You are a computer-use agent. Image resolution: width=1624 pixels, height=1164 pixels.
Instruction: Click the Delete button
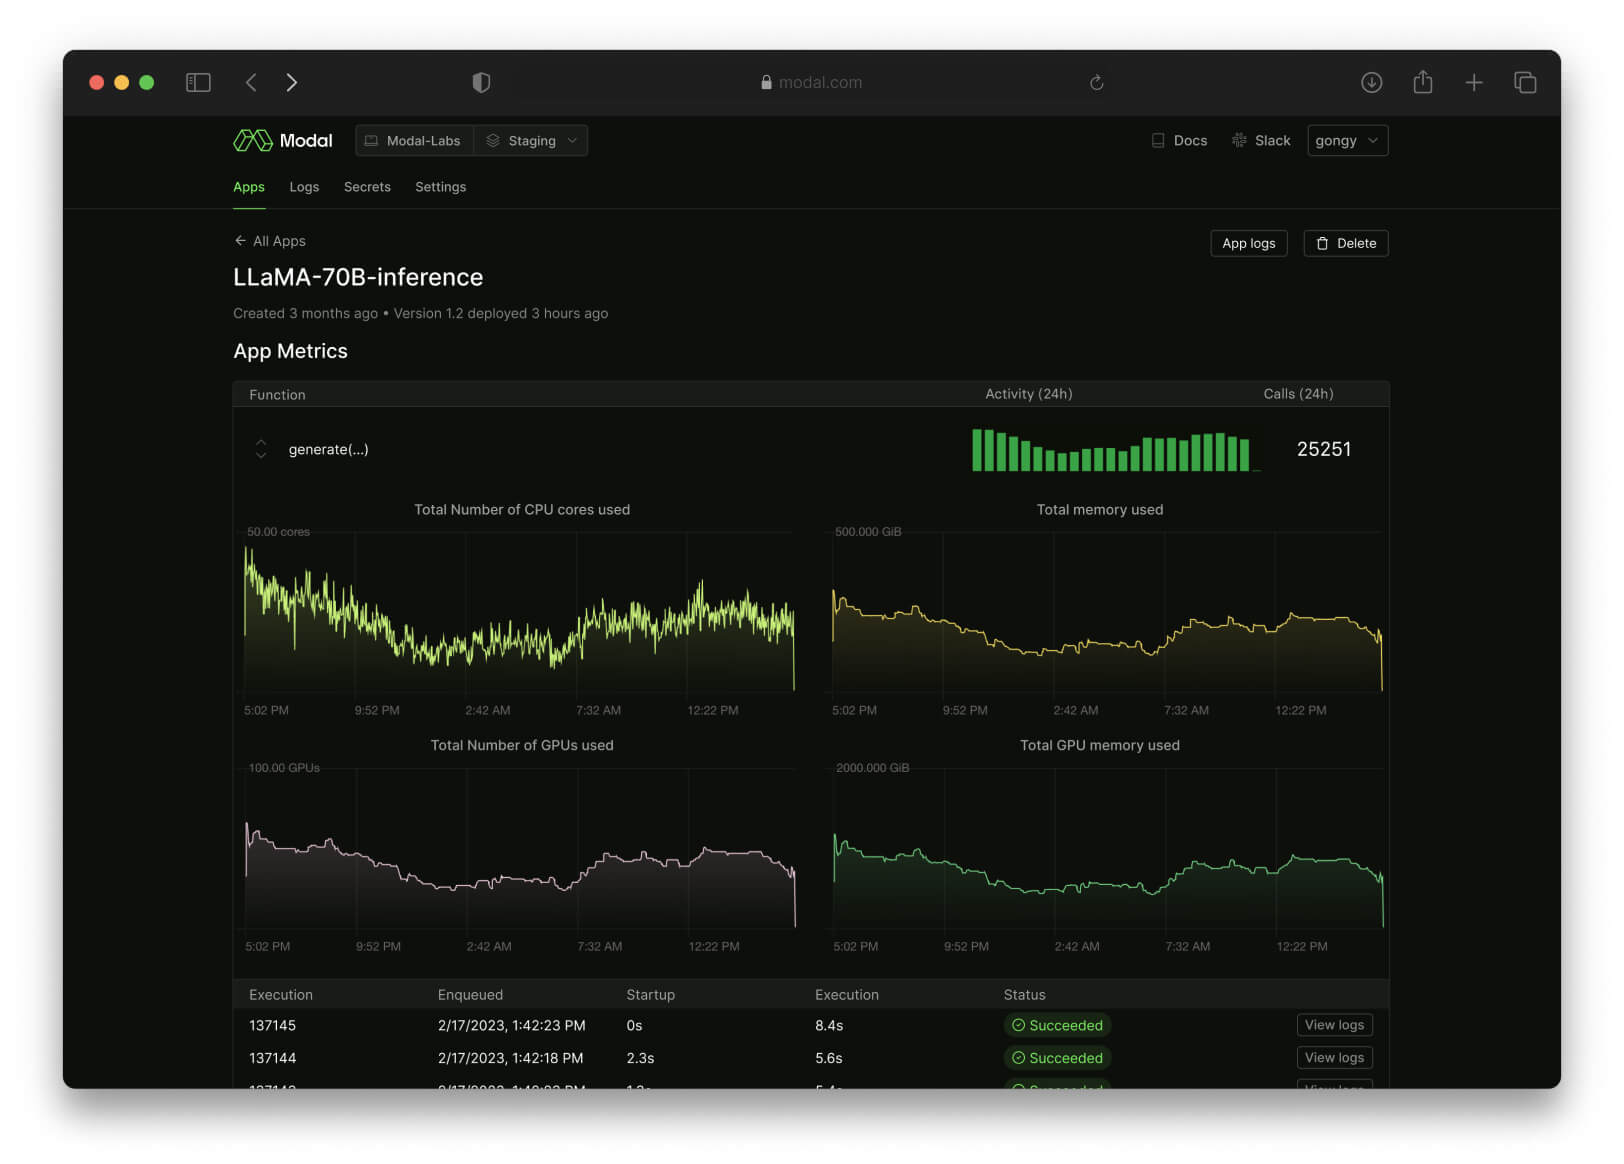click(x=1345, y=243)
